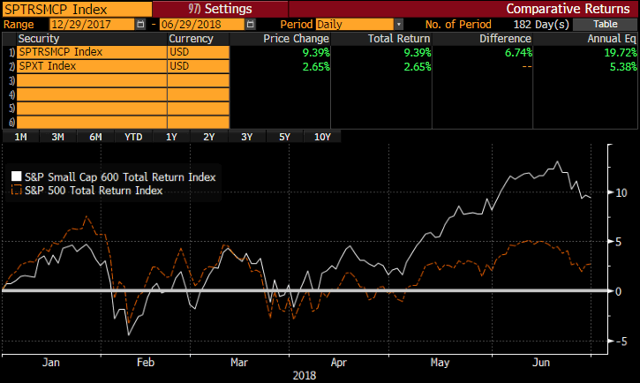Screen dimensions: 640x383
Task: Open the 97) Settings menu
Action: click(x=220, y=9)
